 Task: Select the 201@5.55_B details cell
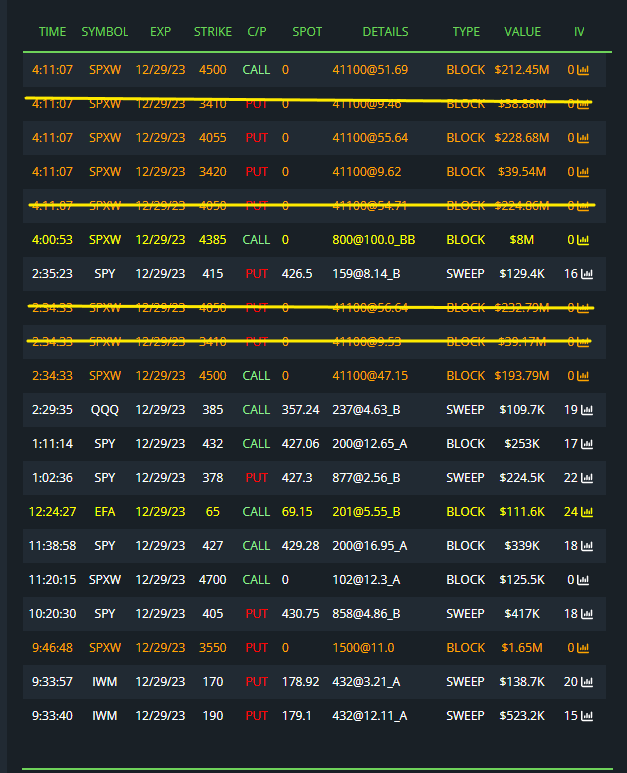click(x=366, y=512)
